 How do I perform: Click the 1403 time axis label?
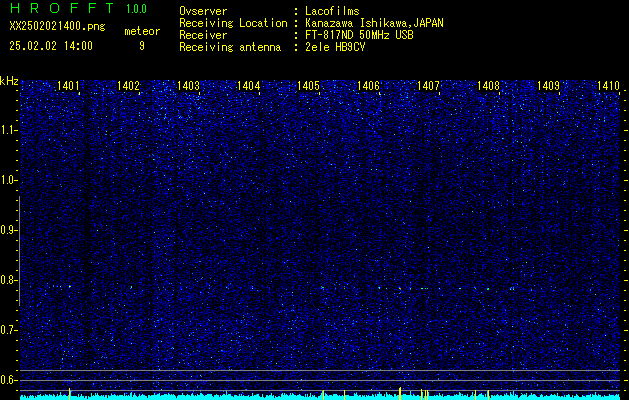(188, 85)
